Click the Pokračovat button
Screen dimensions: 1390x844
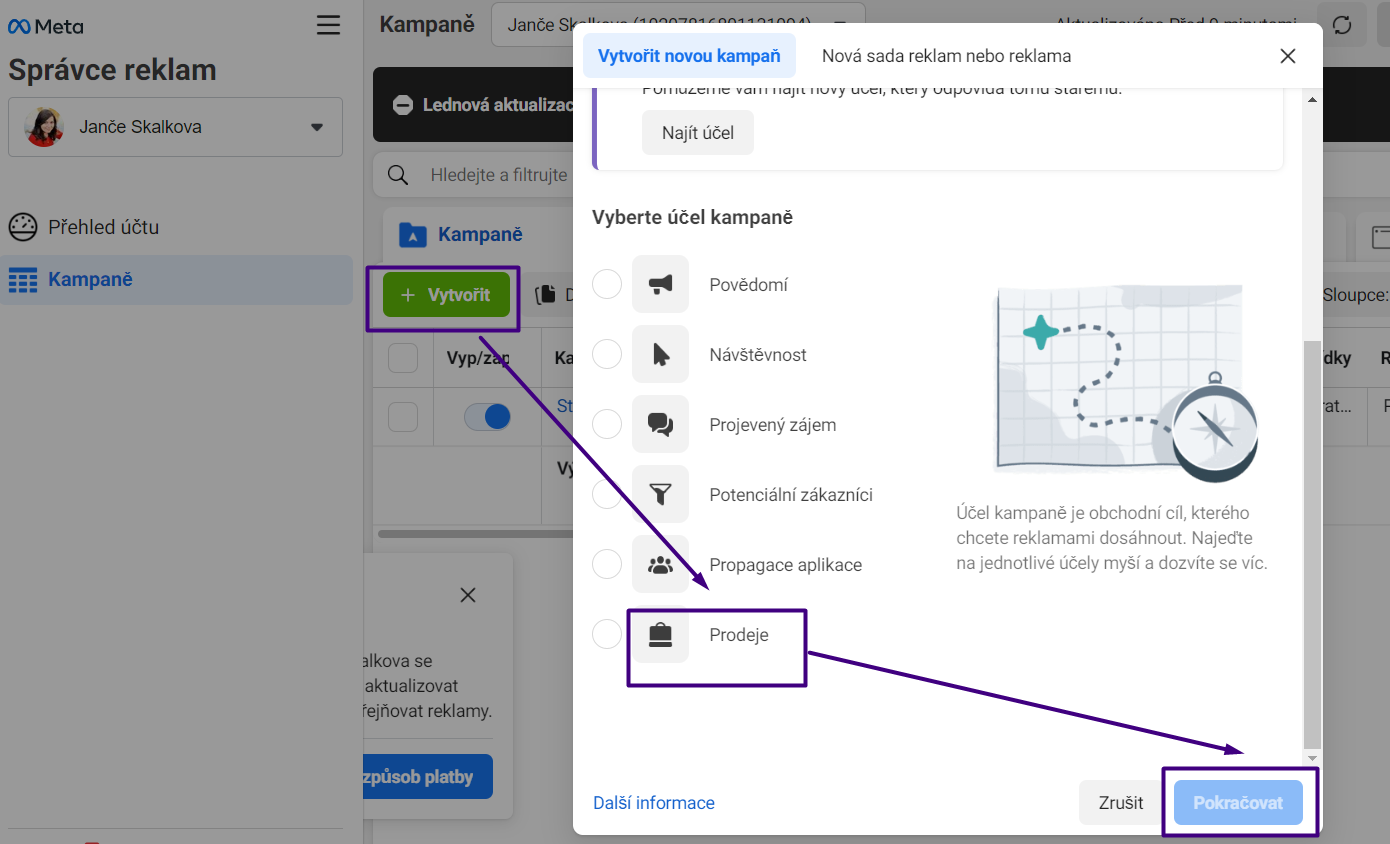(x=1238, y=803)
